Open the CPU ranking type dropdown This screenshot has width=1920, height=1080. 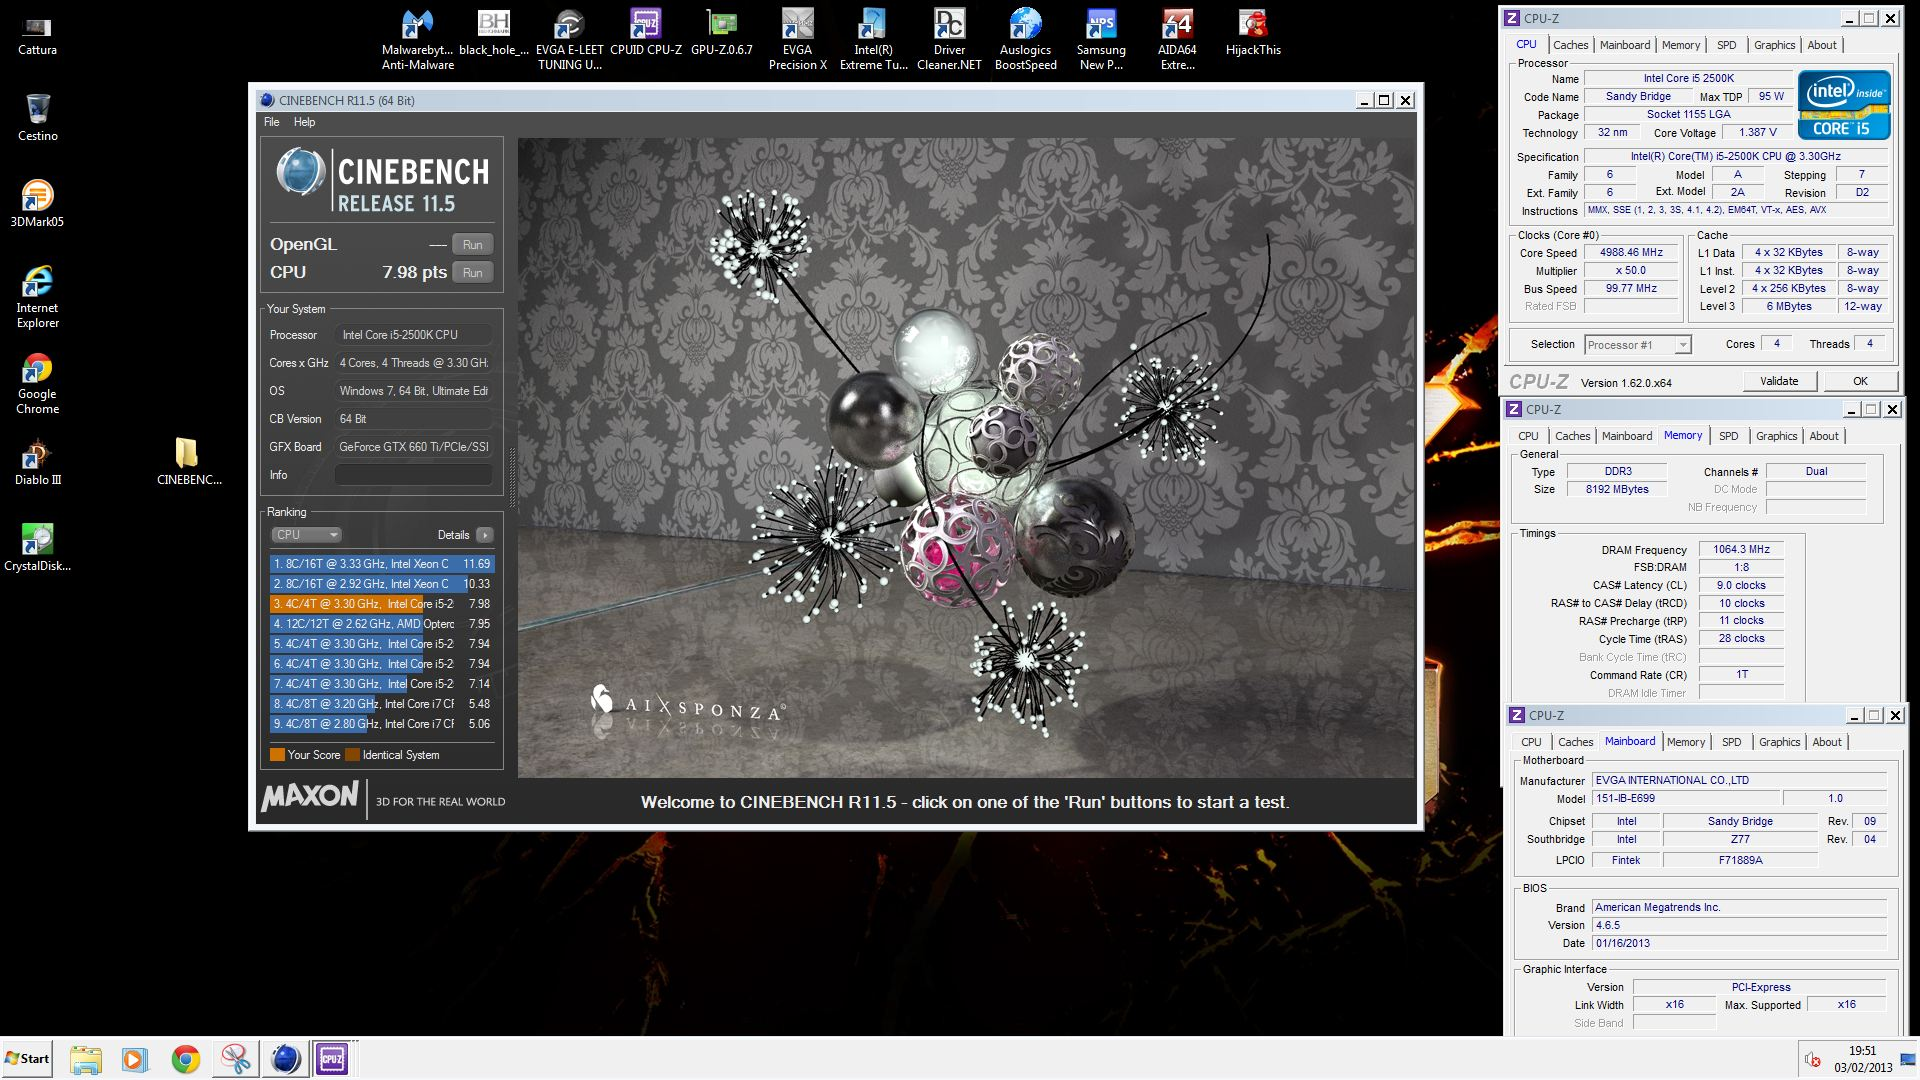click(x=307, y=535)
